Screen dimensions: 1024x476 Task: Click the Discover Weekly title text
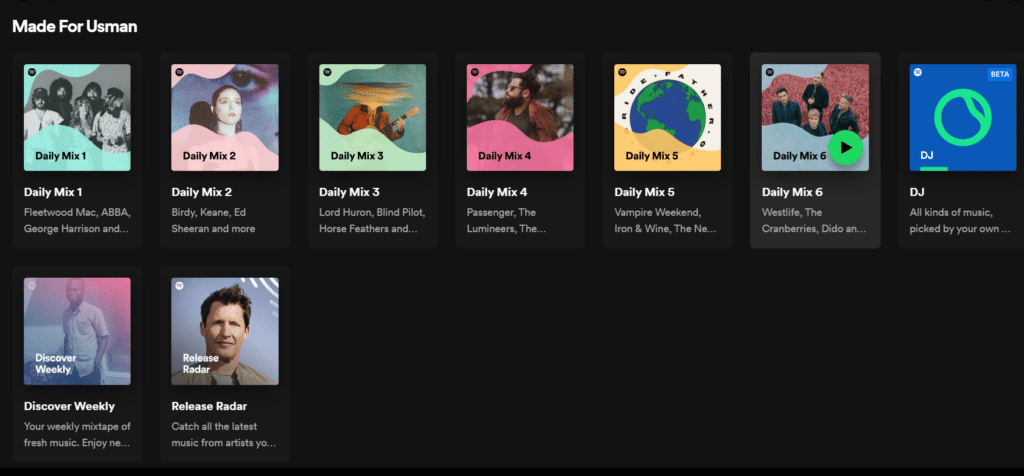(69, 406)
